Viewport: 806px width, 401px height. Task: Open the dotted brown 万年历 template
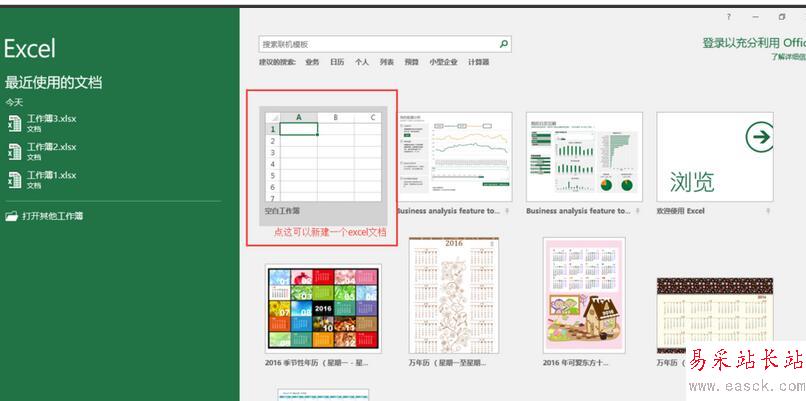click(x=715, y=315)
